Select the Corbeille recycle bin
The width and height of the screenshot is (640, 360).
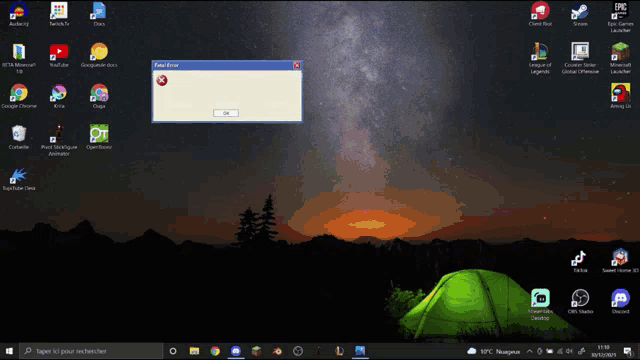point(19,138)
